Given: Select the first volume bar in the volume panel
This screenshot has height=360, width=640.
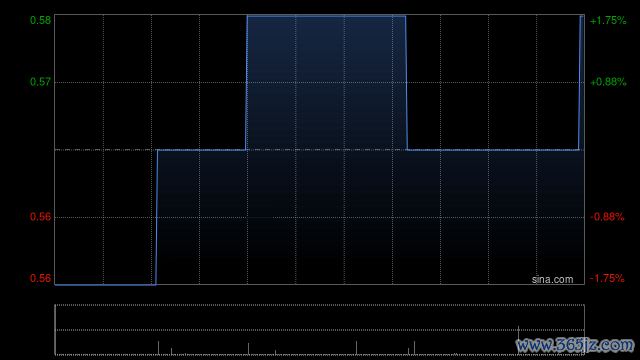Looking at the screenshot, I should pyautogui.click(x=158, y=348).
